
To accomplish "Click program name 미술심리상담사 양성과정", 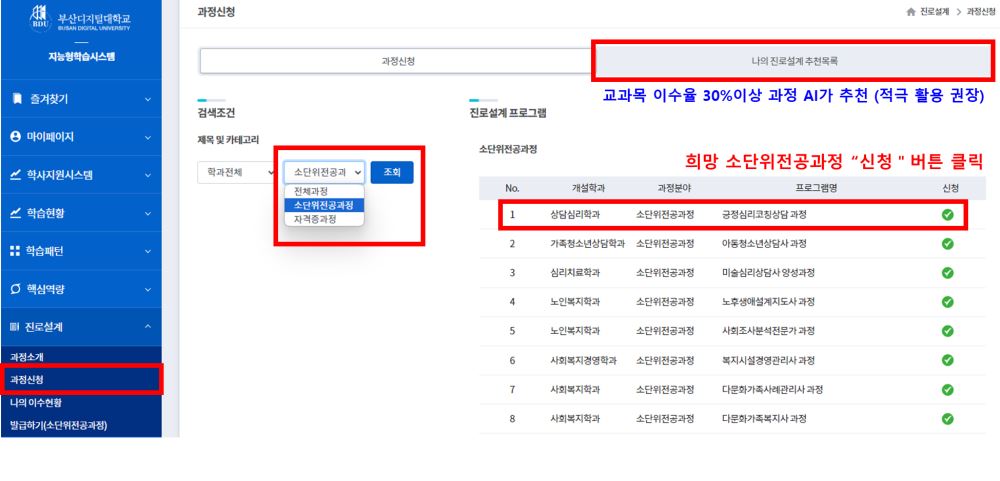I will pyautogui.click(x=768, y=273).
